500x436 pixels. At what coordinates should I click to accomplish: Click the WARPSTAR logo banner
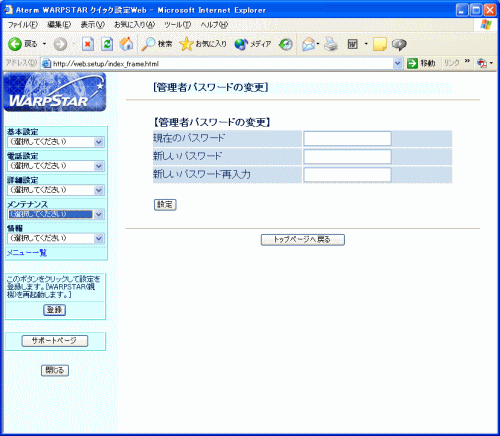55,92
